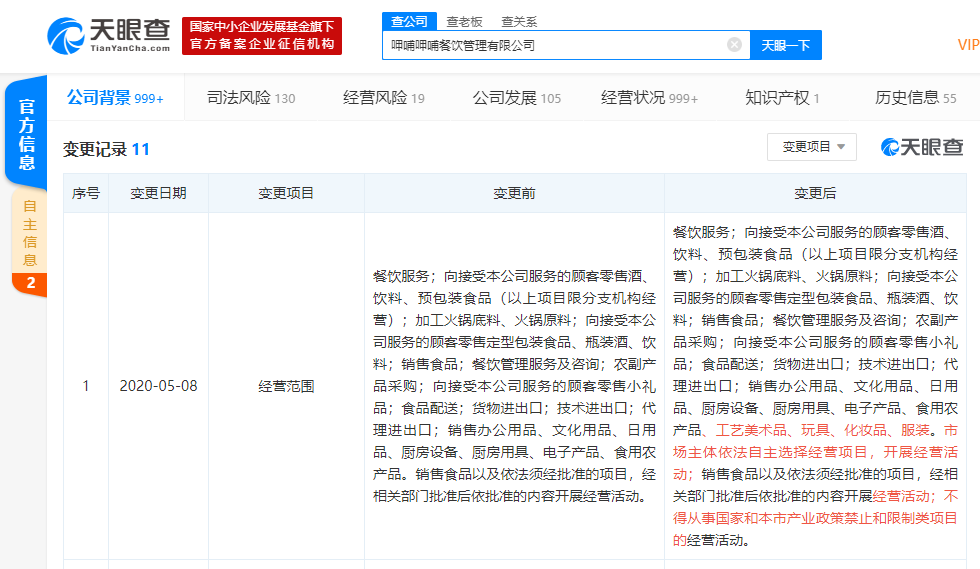Click the 变更记录 11 heading
This screenshot has height=569, width=980.
coord(106,149)
